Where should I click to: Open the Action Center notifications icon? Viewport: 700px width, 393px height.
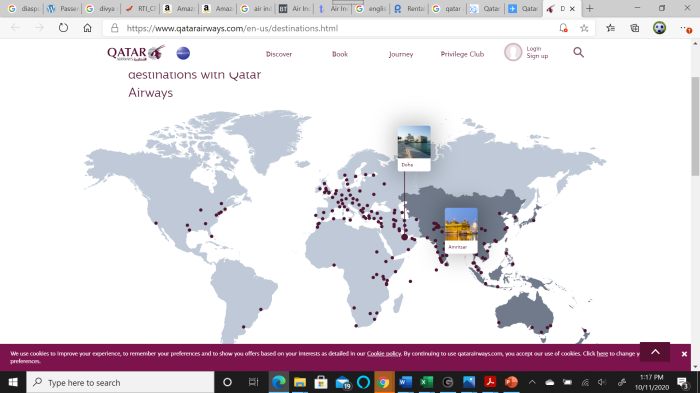[x=682, y=383]
